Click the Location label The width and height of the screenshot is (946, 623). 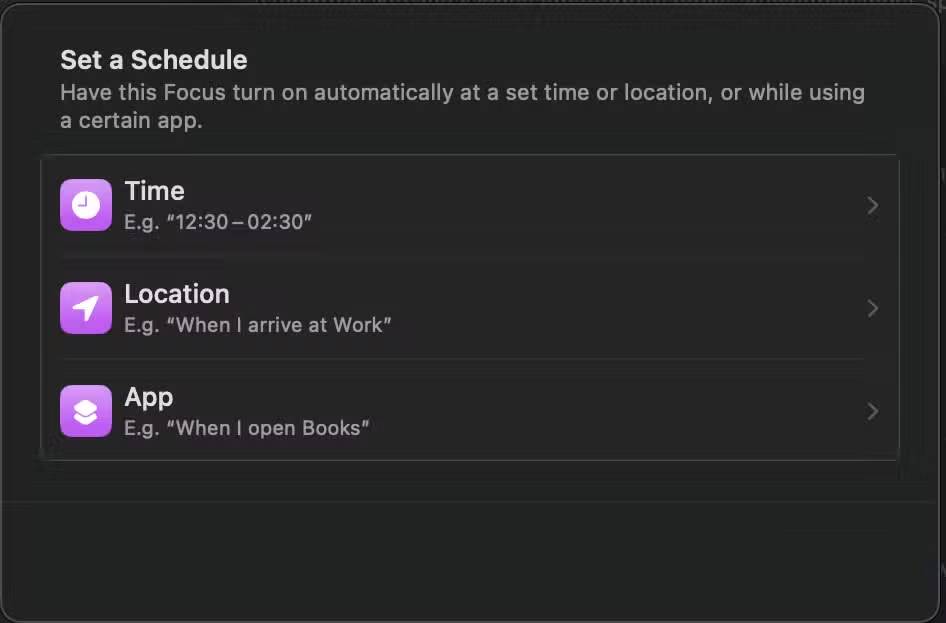coord(177,293)
